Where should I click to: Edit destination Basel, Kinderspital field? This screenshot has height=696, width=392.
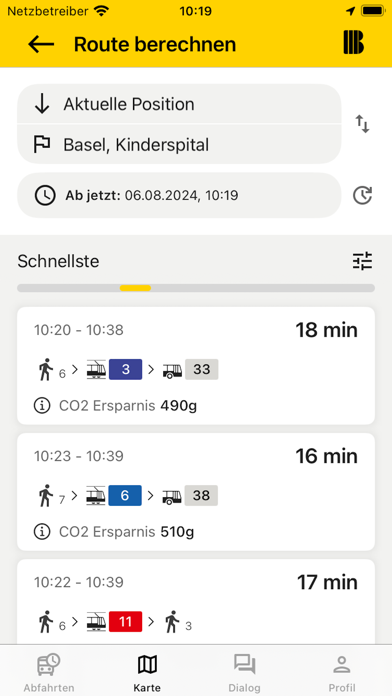(179, 144)
